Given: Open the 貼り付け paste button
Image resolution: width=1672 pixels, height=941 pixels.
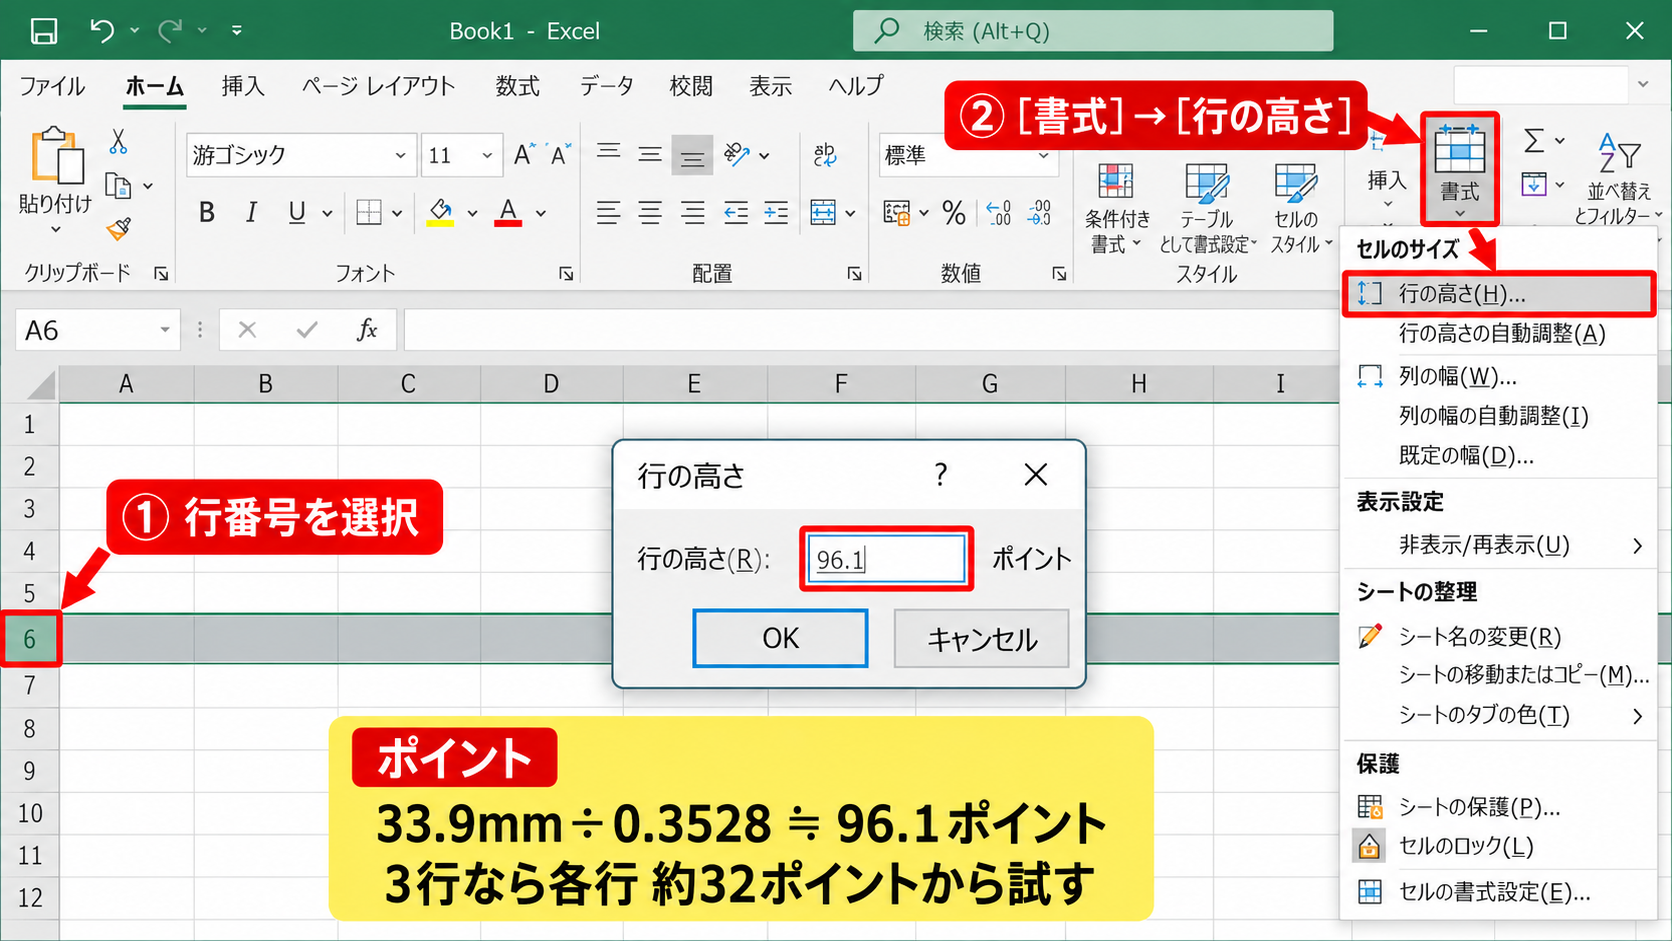Looking at the screenshot, I should 55,182.
